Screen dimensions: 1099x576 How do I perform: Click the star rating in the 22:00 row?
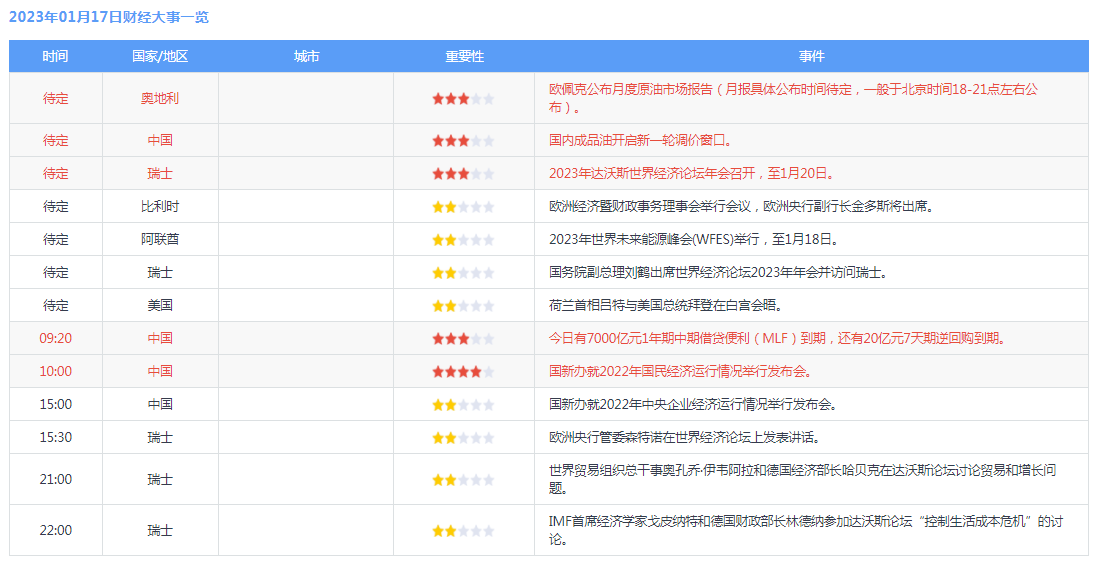(463, 530)
